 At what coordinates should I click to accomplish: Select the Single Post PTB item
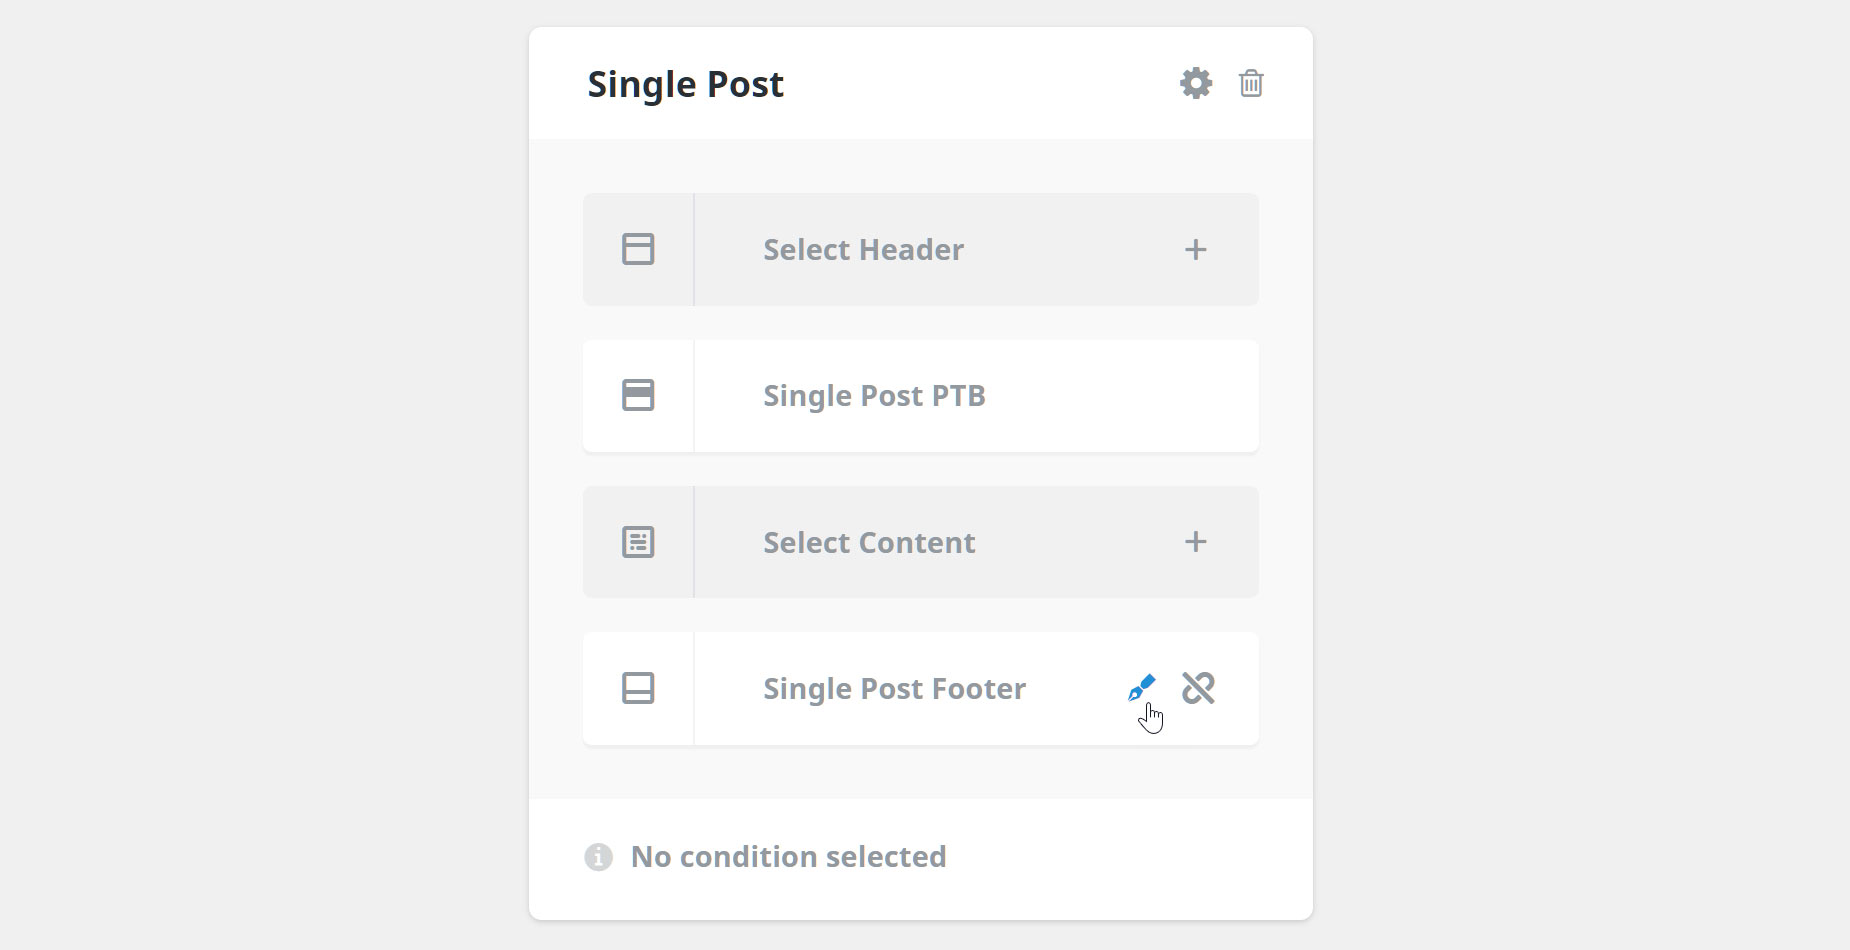[874, 396]
